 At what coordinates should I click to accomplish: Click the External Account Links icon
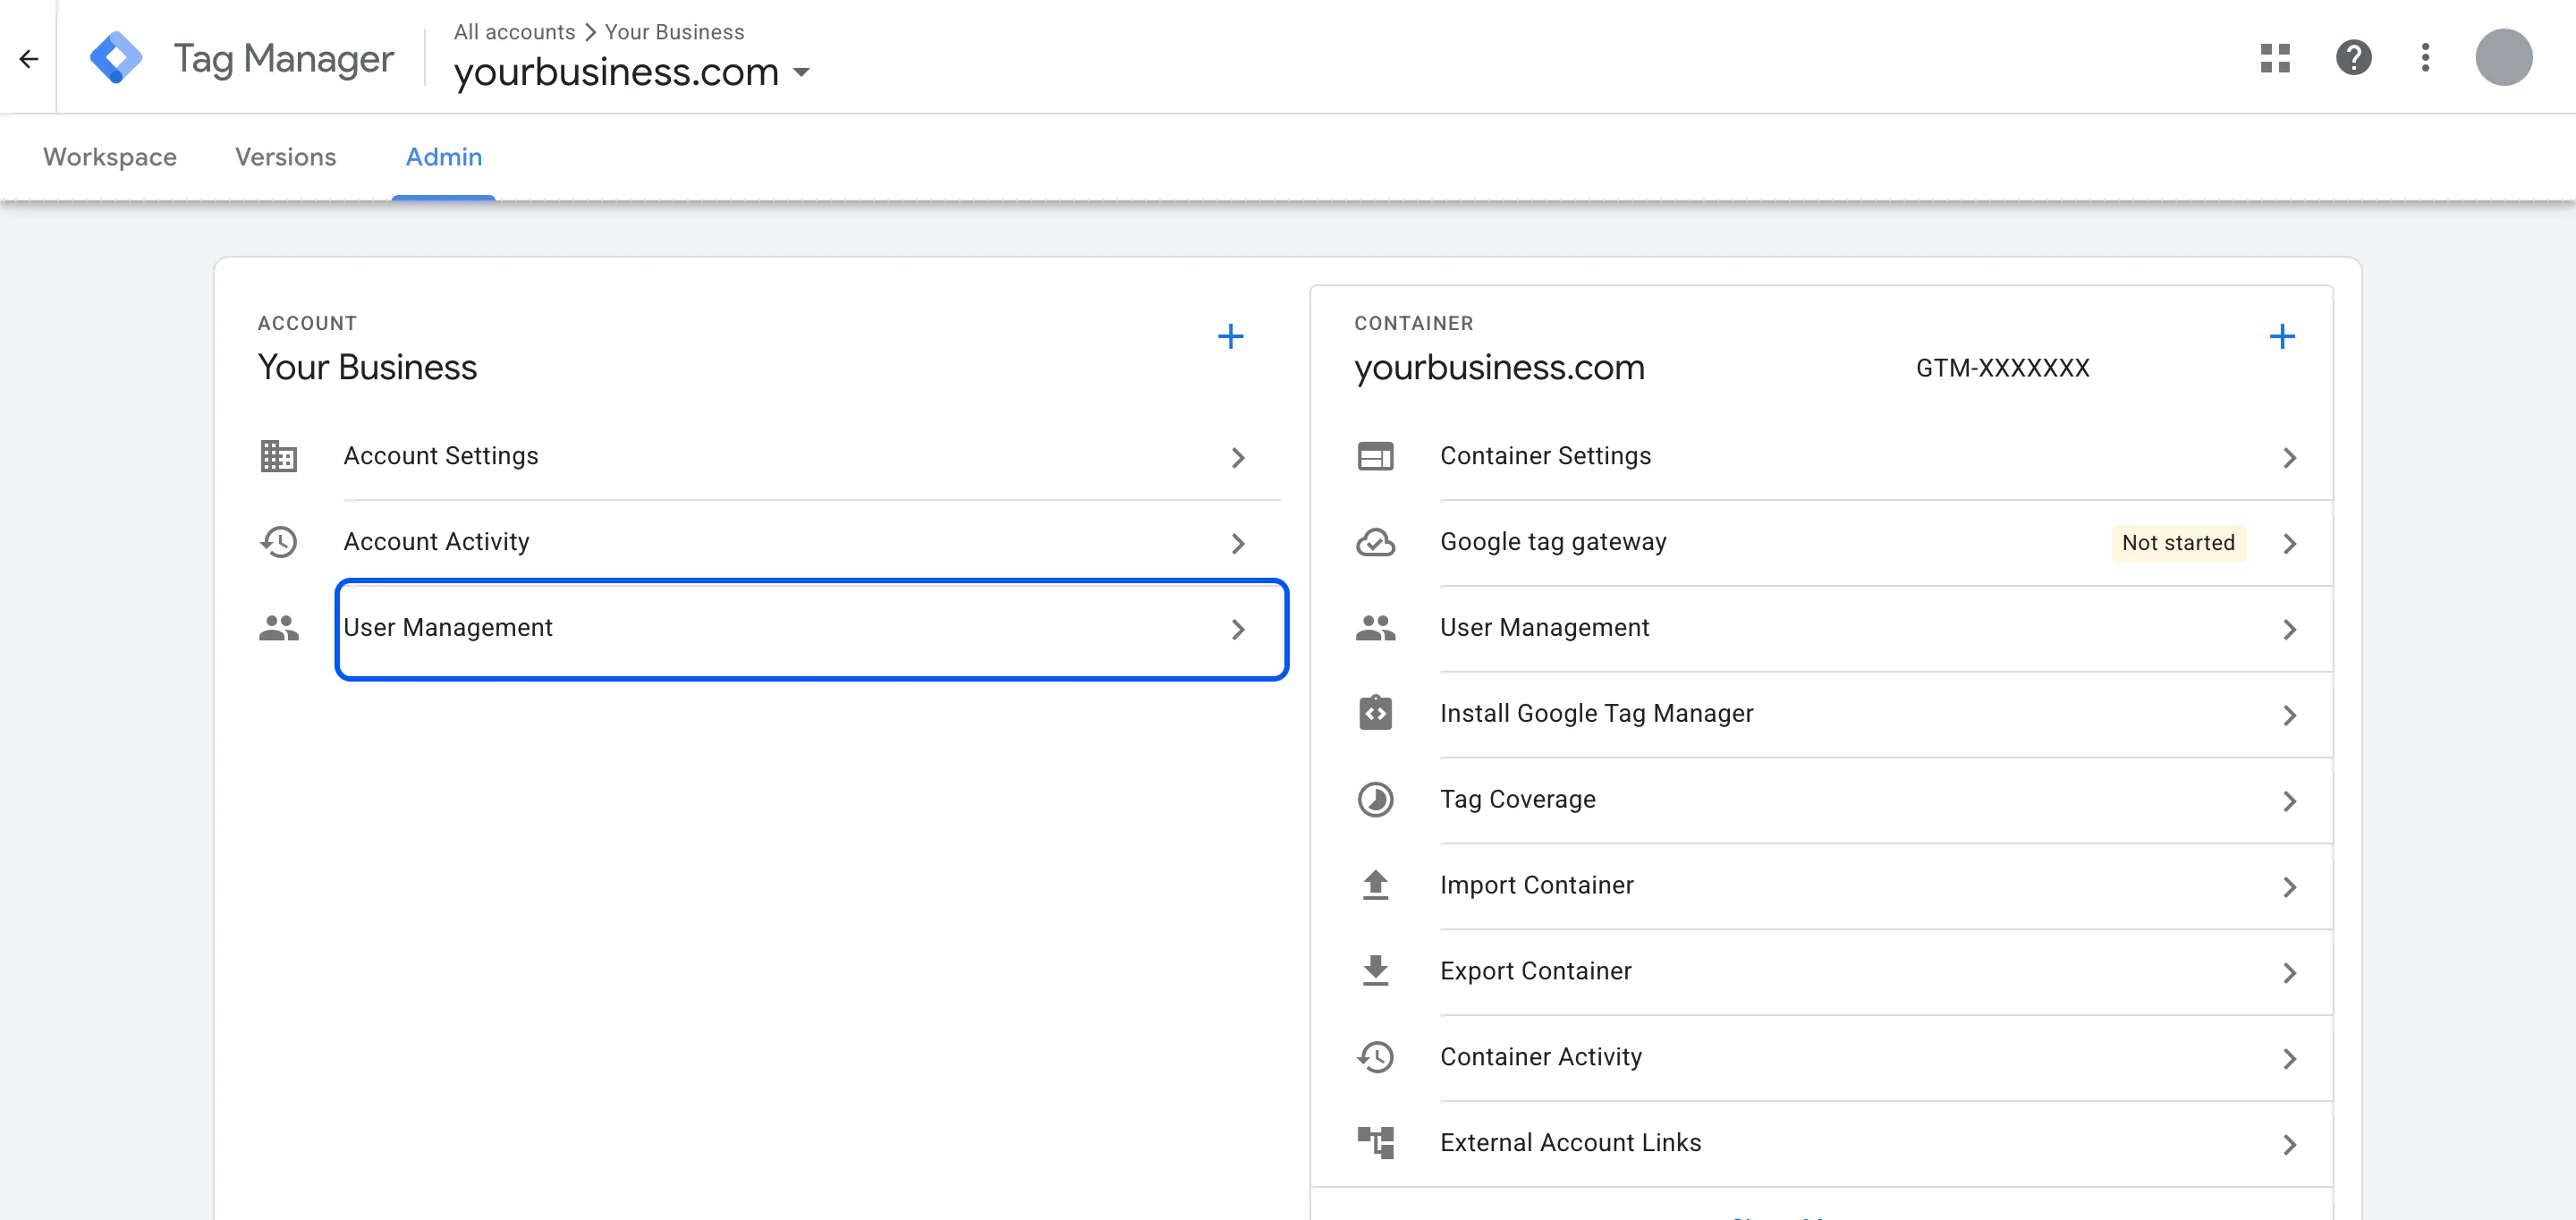[x=1375, y=1142]
